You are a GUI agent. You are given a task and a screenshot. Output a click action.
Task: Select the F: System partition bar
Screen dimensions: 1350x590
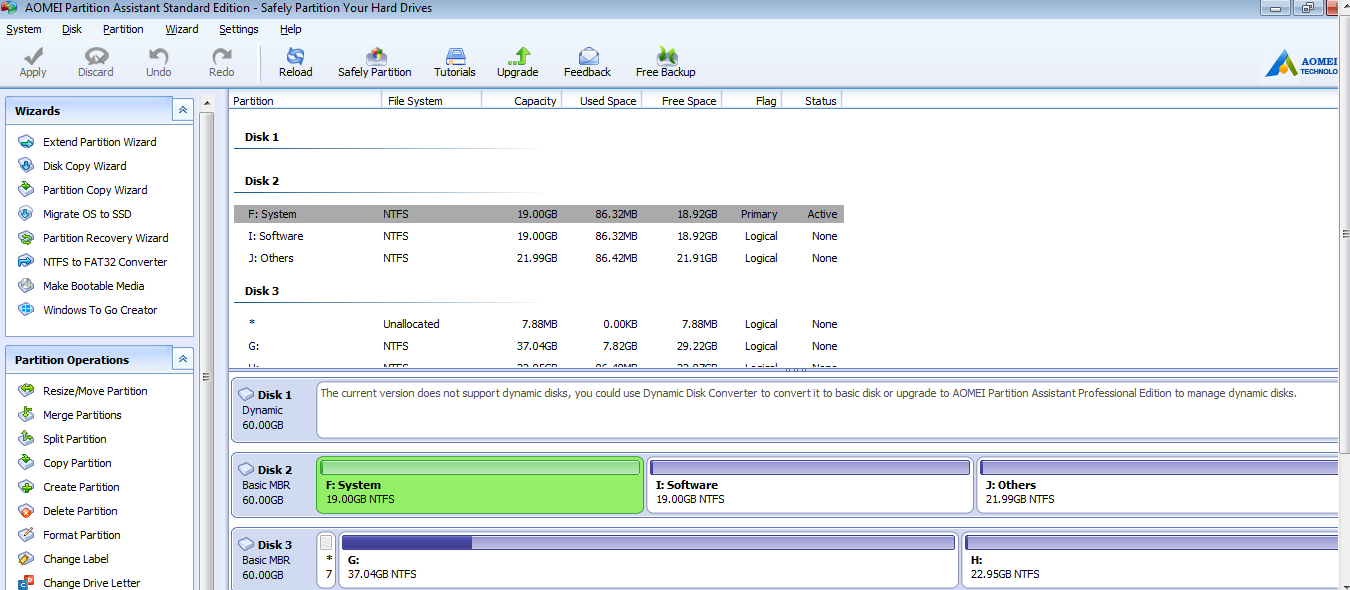pos(480,485)
